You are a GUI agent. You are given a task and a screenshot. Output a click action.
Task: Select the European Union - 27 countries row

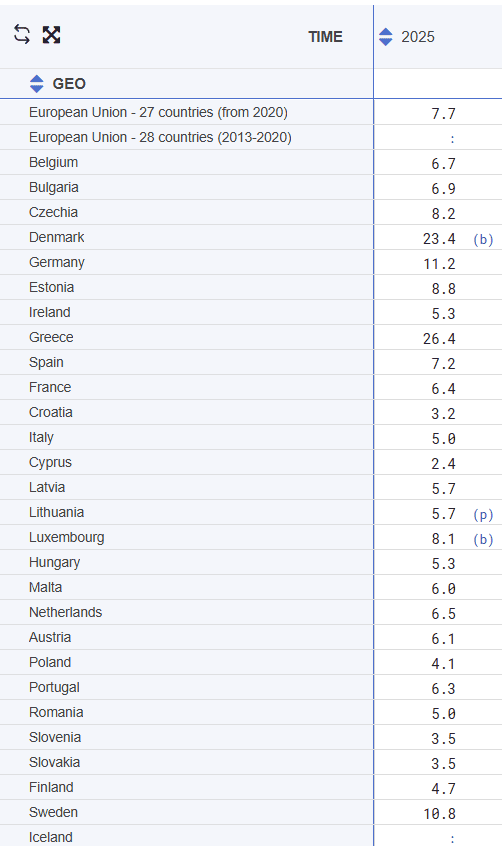point(251,113)
